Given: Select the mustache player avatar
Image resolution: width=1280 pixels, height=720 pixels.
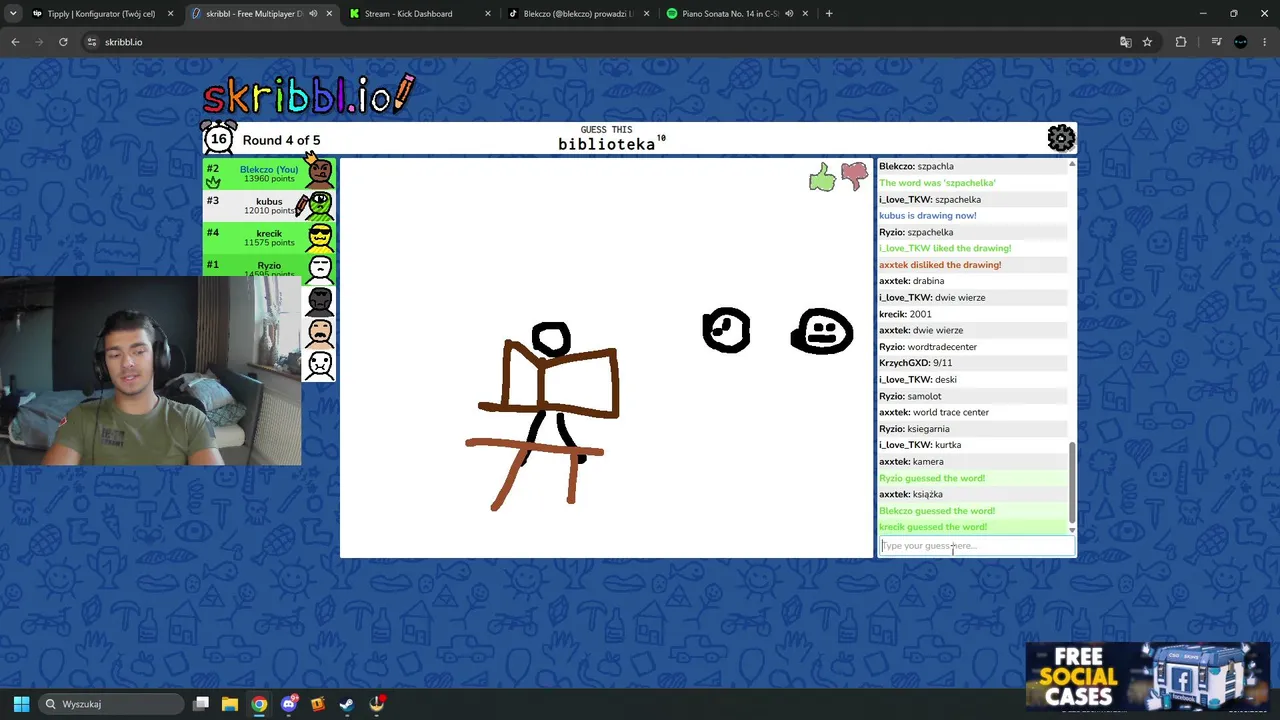Looking at the screenshot, I should [x=320, y=332].
